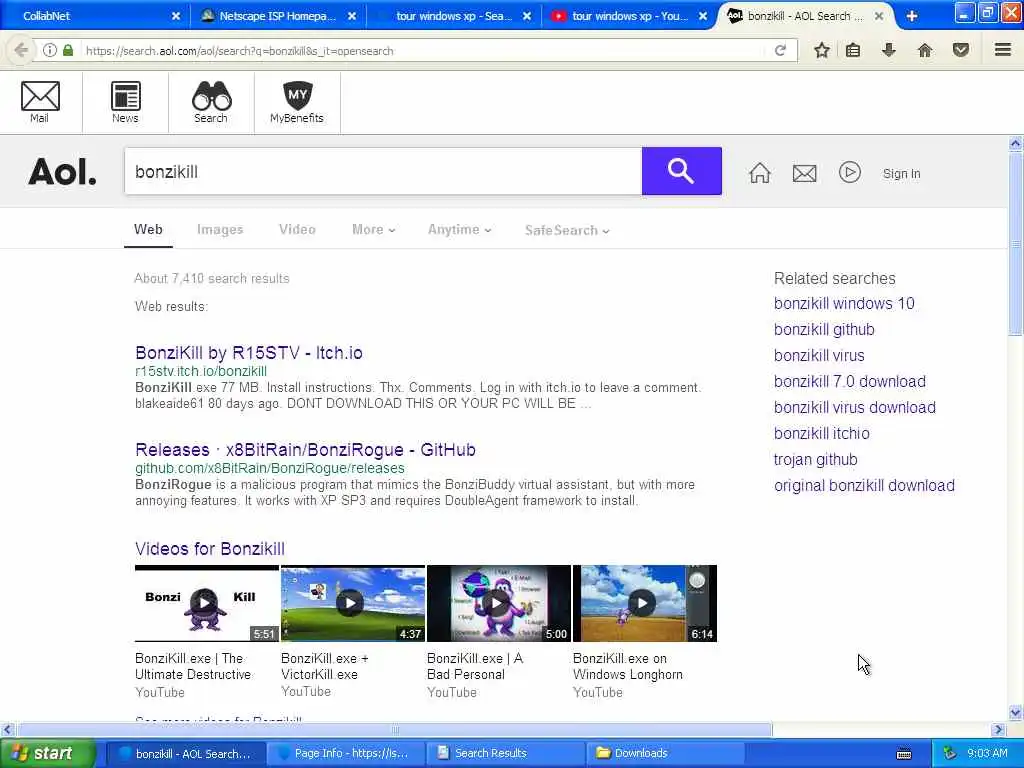Switch to Page Info taskbar window

tap(344, 754)
